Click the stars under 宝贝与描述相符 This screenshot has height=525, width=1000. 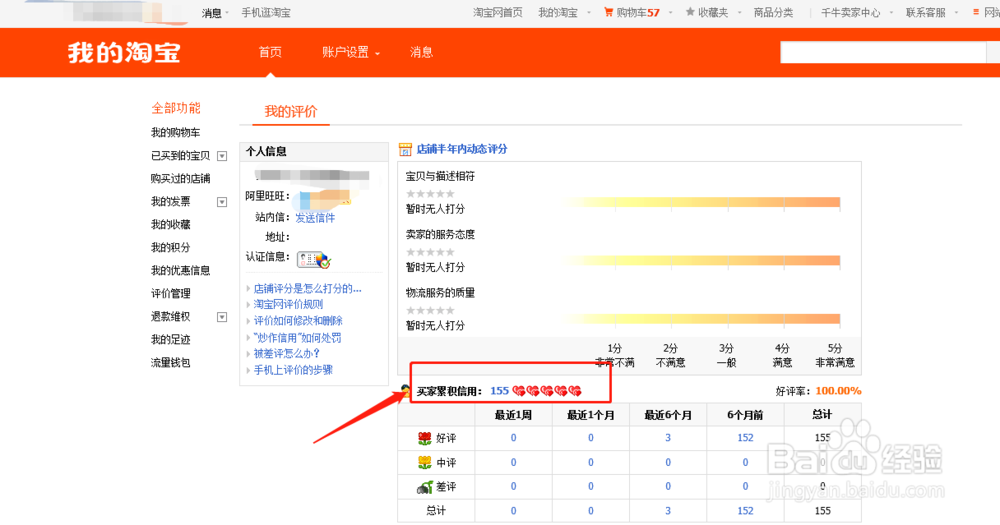[430, 193]
